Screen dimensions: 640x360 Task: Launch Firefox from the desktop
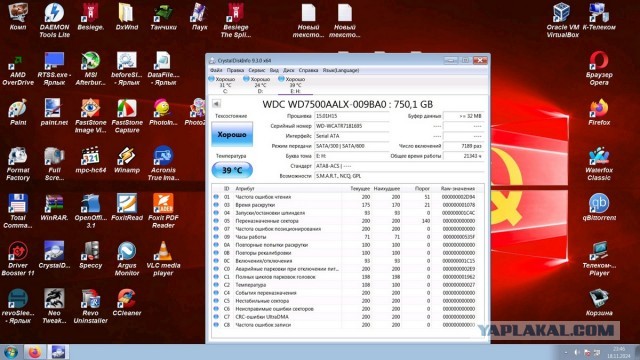pos(599,111)
